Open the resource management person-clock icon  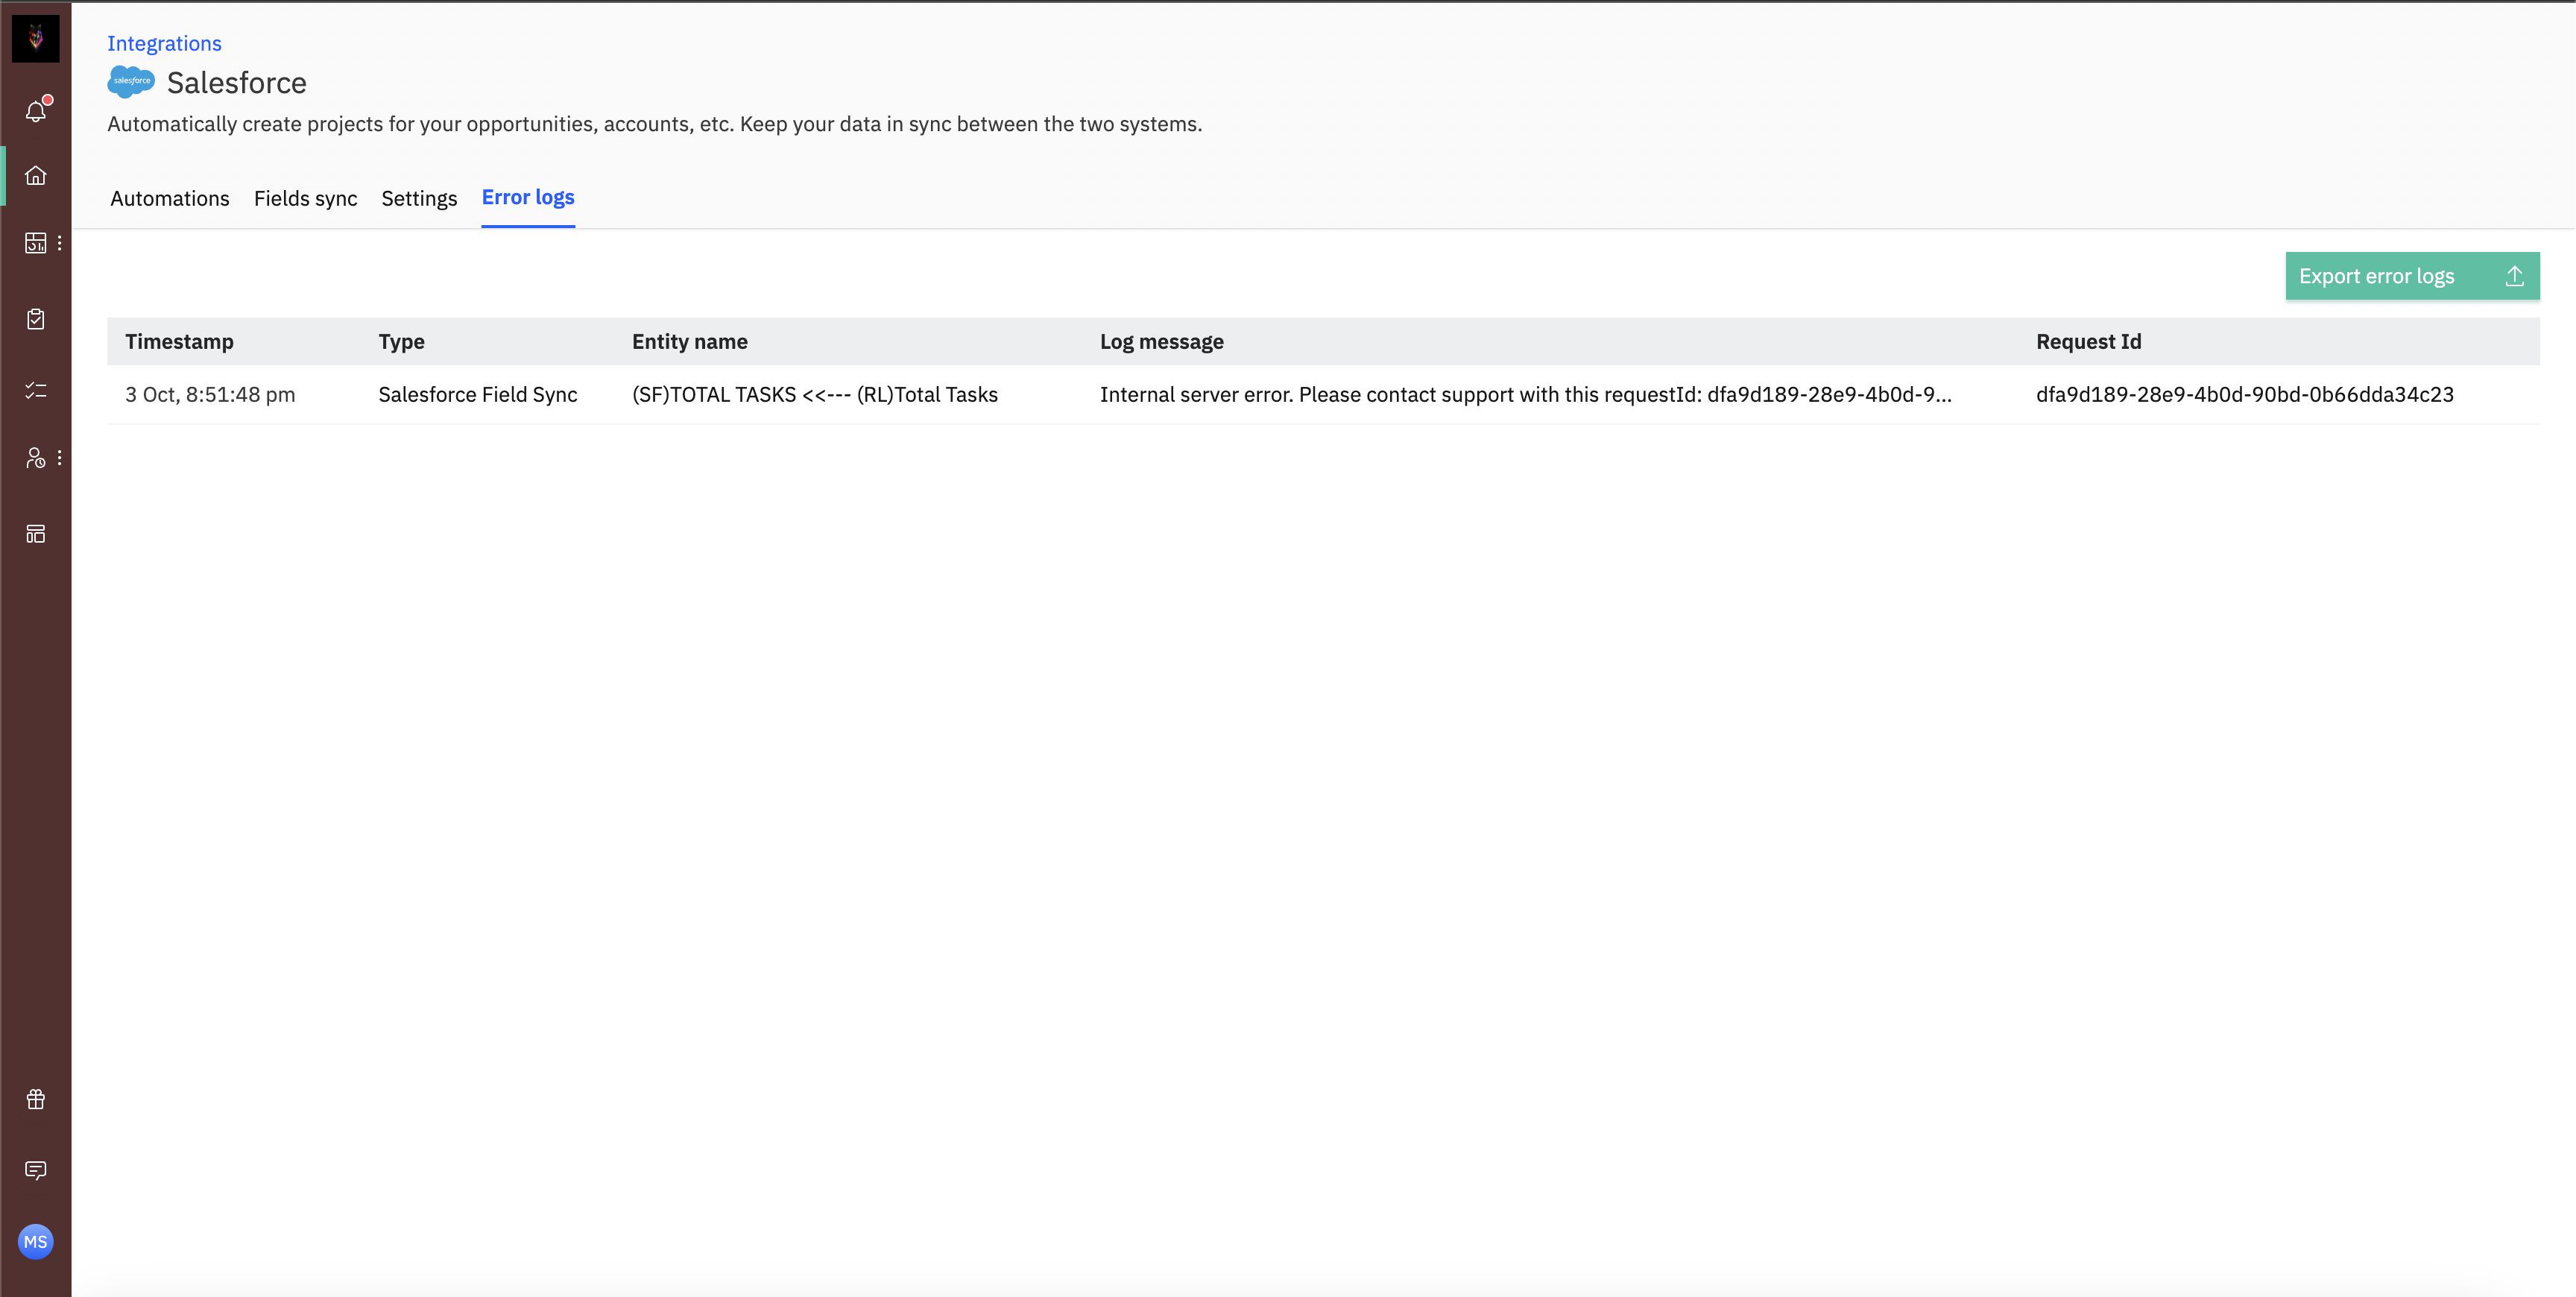coord(36,458)
